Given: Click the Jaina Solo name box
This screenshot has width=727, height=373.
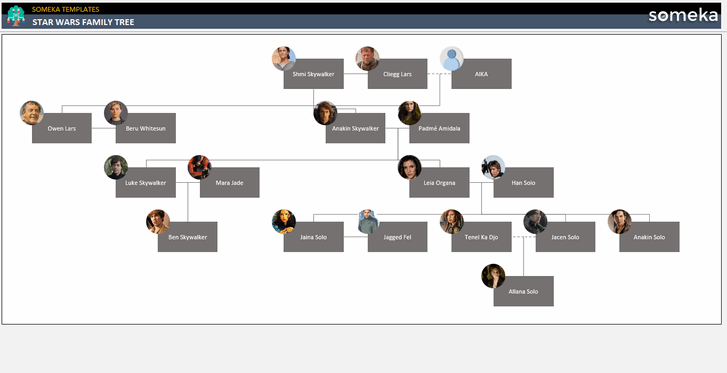Looking at the screenshot, I should point(313,237).
